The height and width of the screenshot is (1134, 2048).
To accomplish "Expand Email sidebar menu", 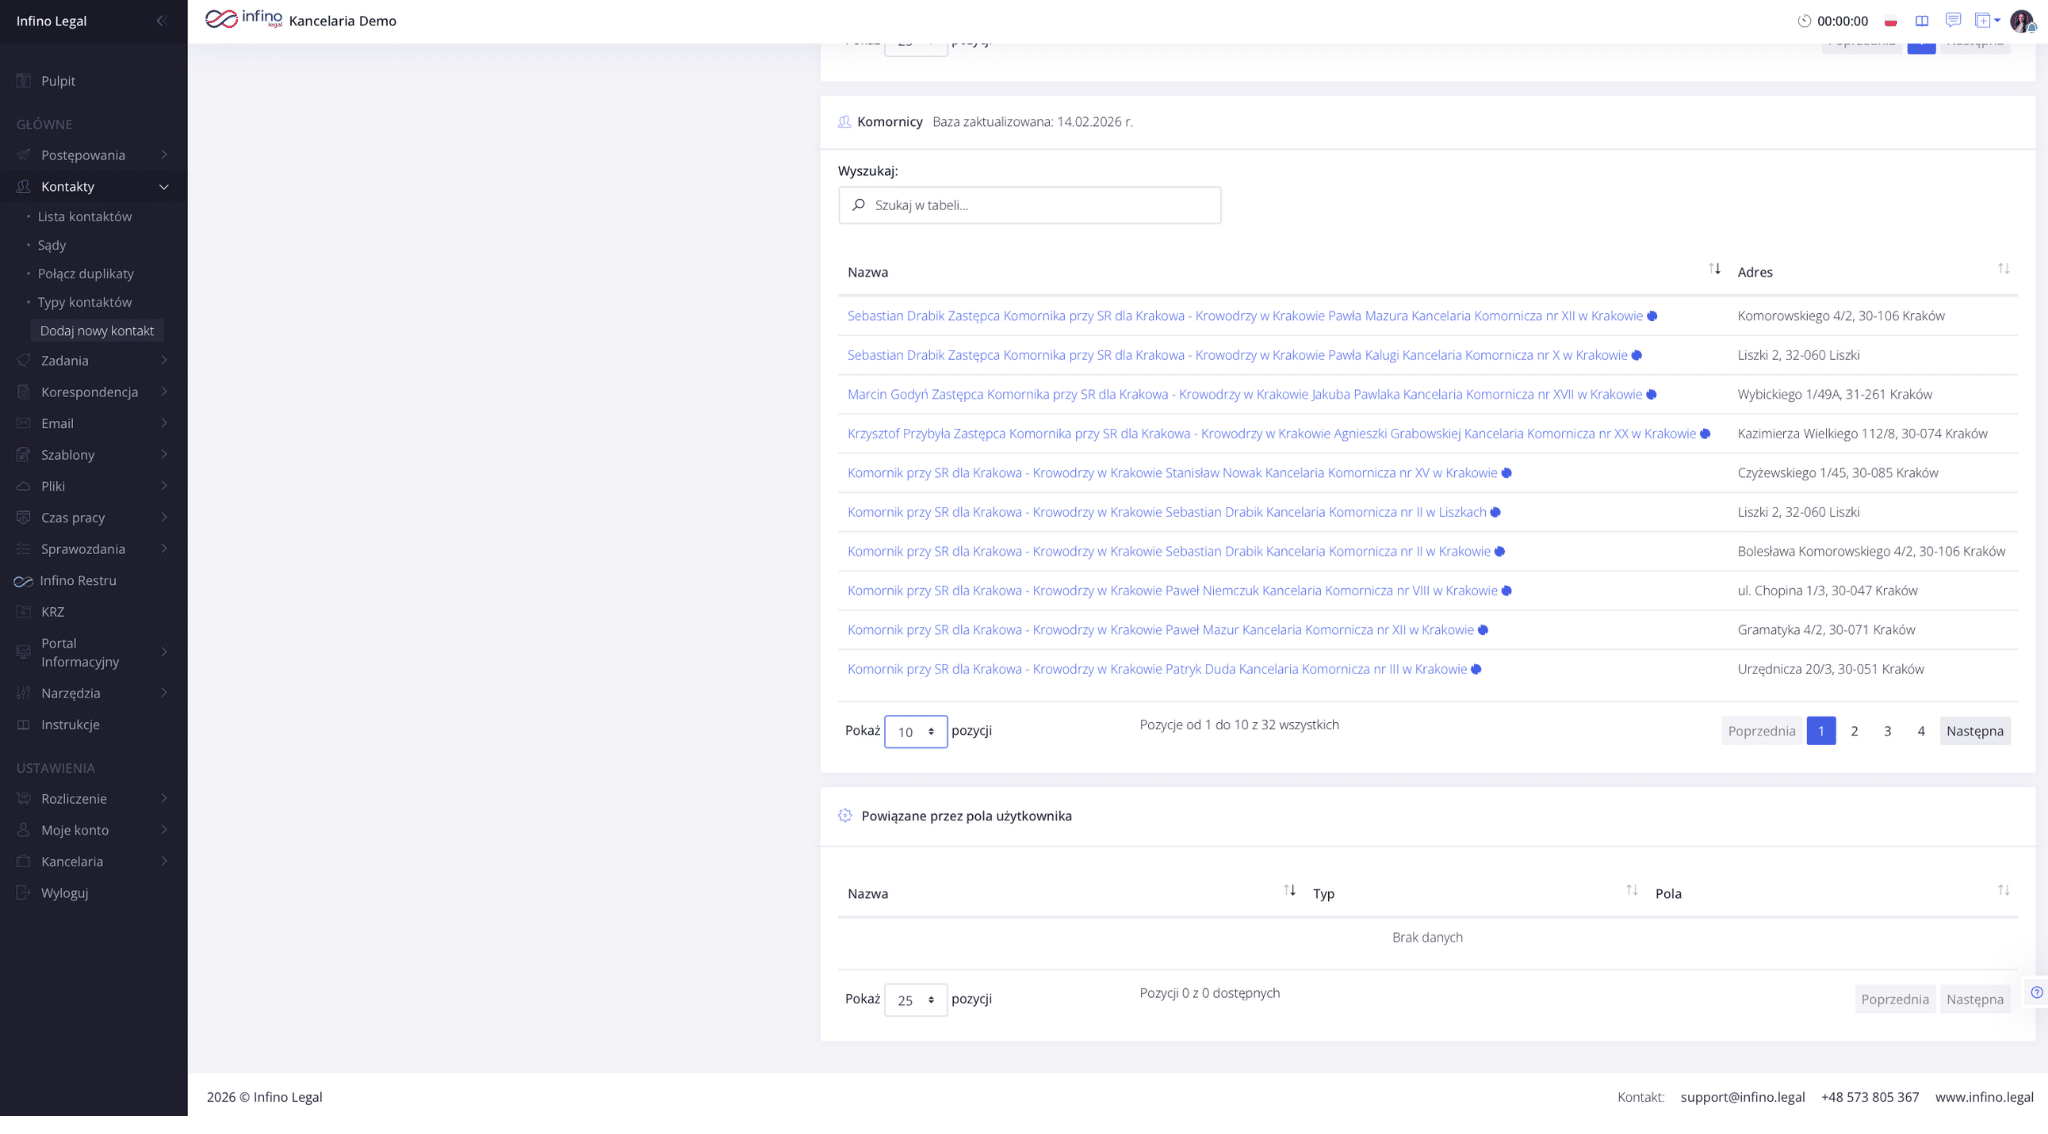I will coord(93,424).
